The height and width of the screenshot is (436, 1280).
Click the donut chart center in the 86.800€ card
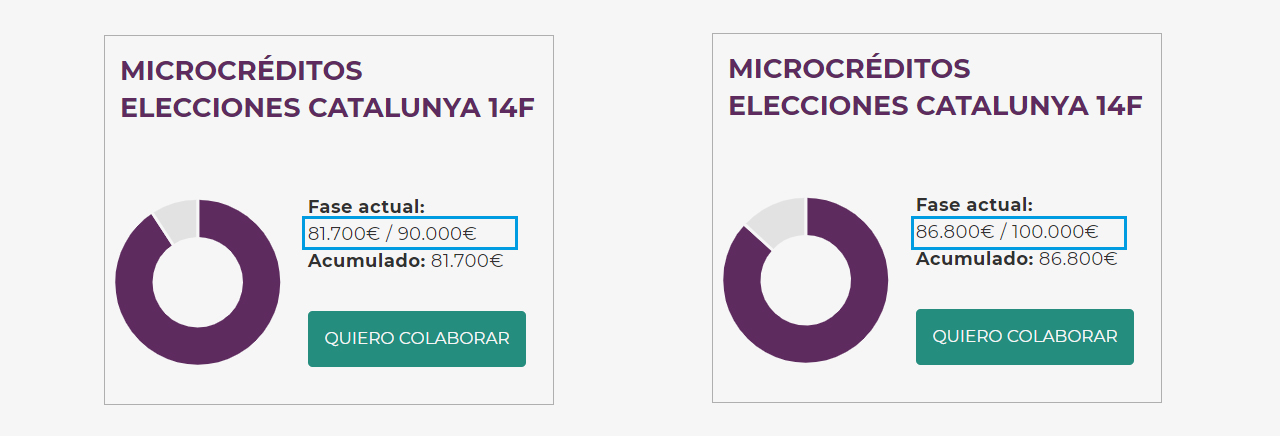(806, 279)
